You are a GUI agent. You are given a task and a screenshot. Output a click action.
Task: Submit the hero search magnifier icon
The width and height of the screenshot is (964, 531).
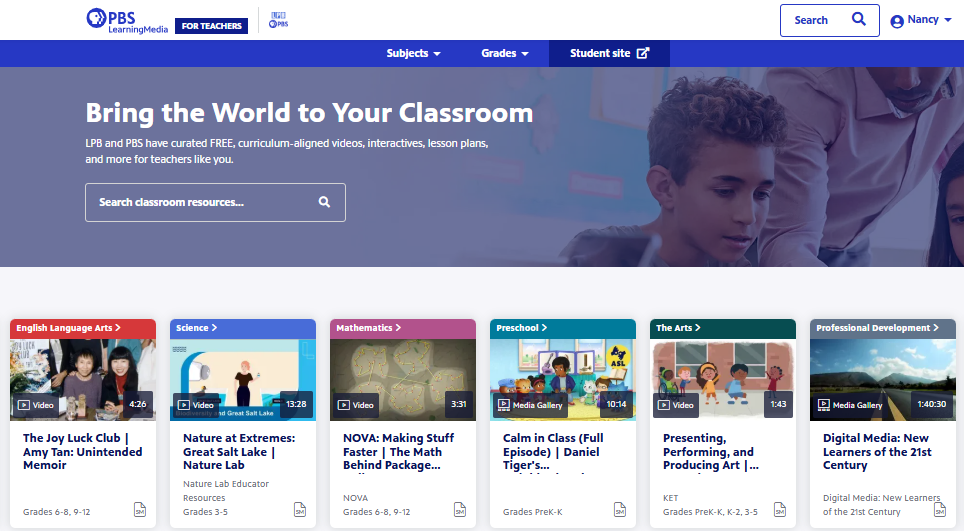[324, 202]
